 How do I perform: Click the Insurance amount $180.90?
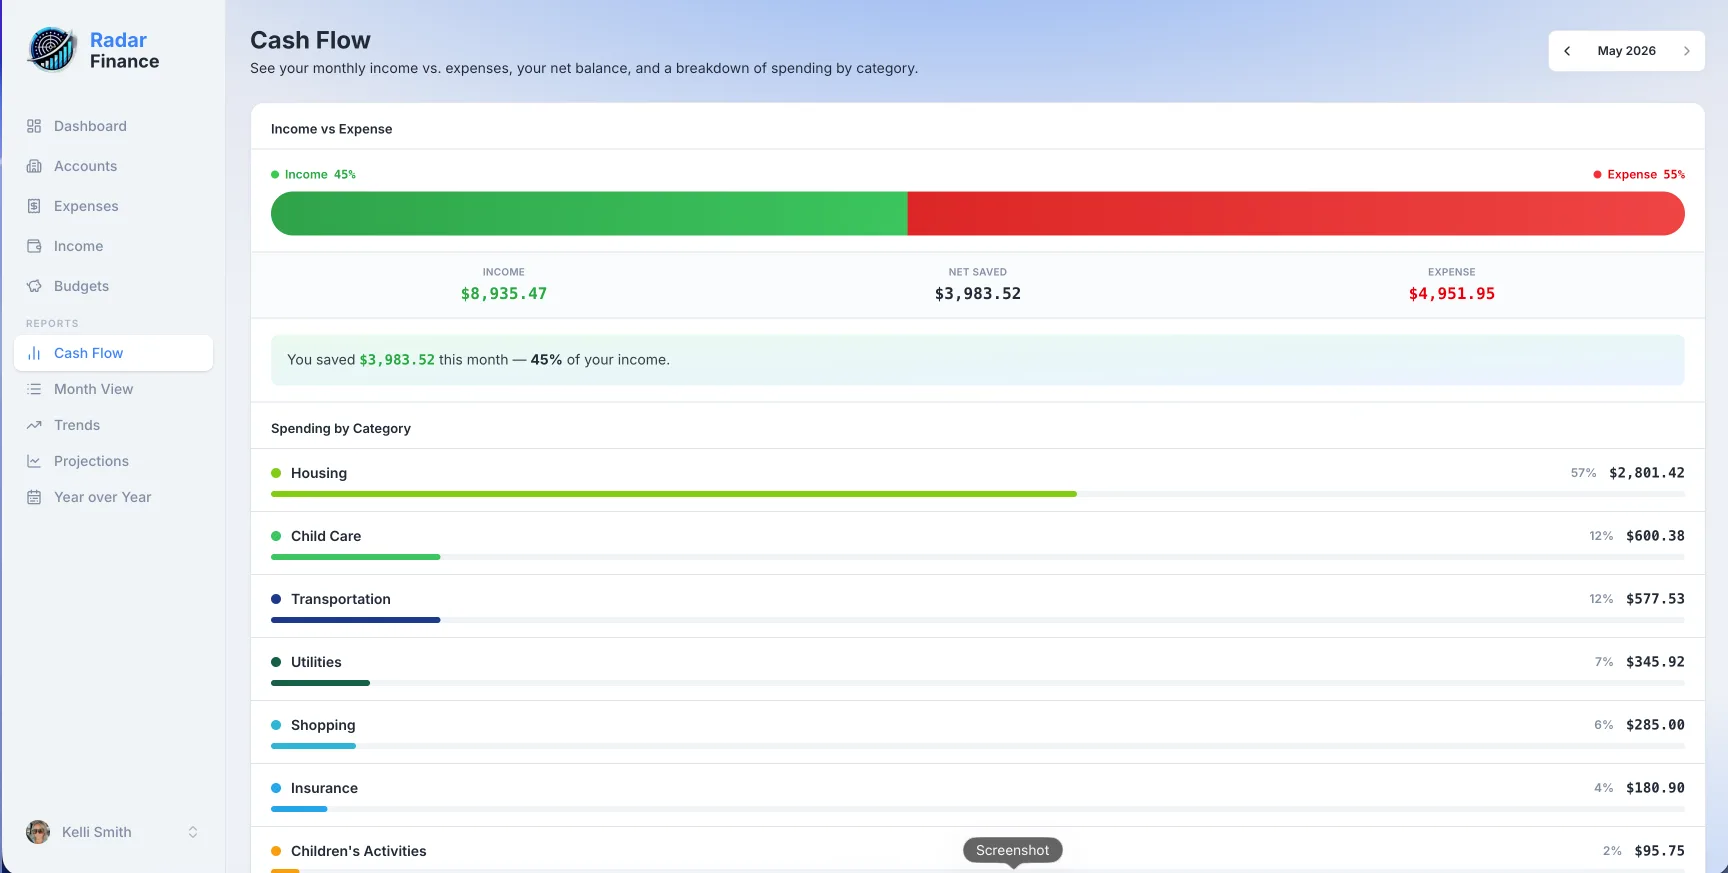[x=1655, y=788]
